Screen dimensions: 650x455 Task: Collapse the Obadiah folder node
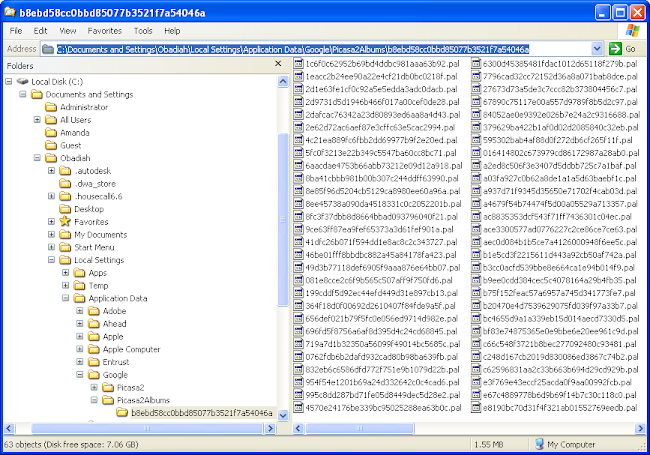(37, 158)
